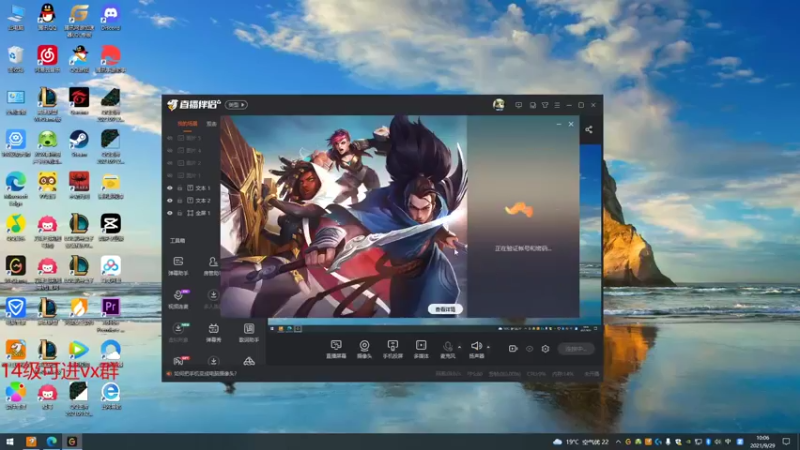Open the Garena desktop shortcut
Image resolution: width=800 pixels, height=450 pixels.
click(79, 101)
